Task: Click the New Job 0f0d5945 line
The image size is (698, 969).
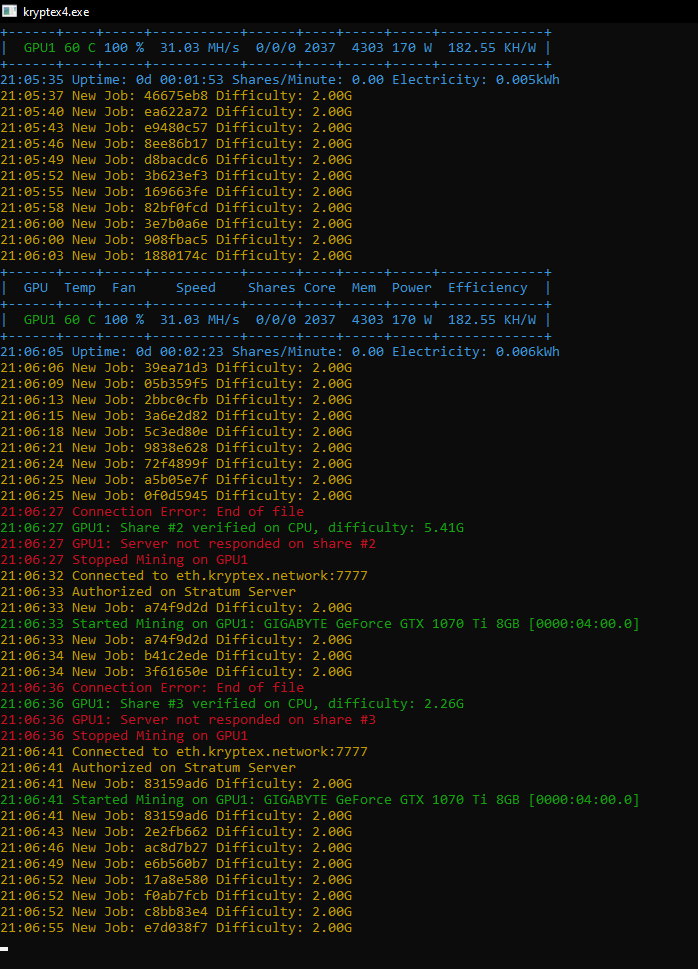Action: (176, 496)
